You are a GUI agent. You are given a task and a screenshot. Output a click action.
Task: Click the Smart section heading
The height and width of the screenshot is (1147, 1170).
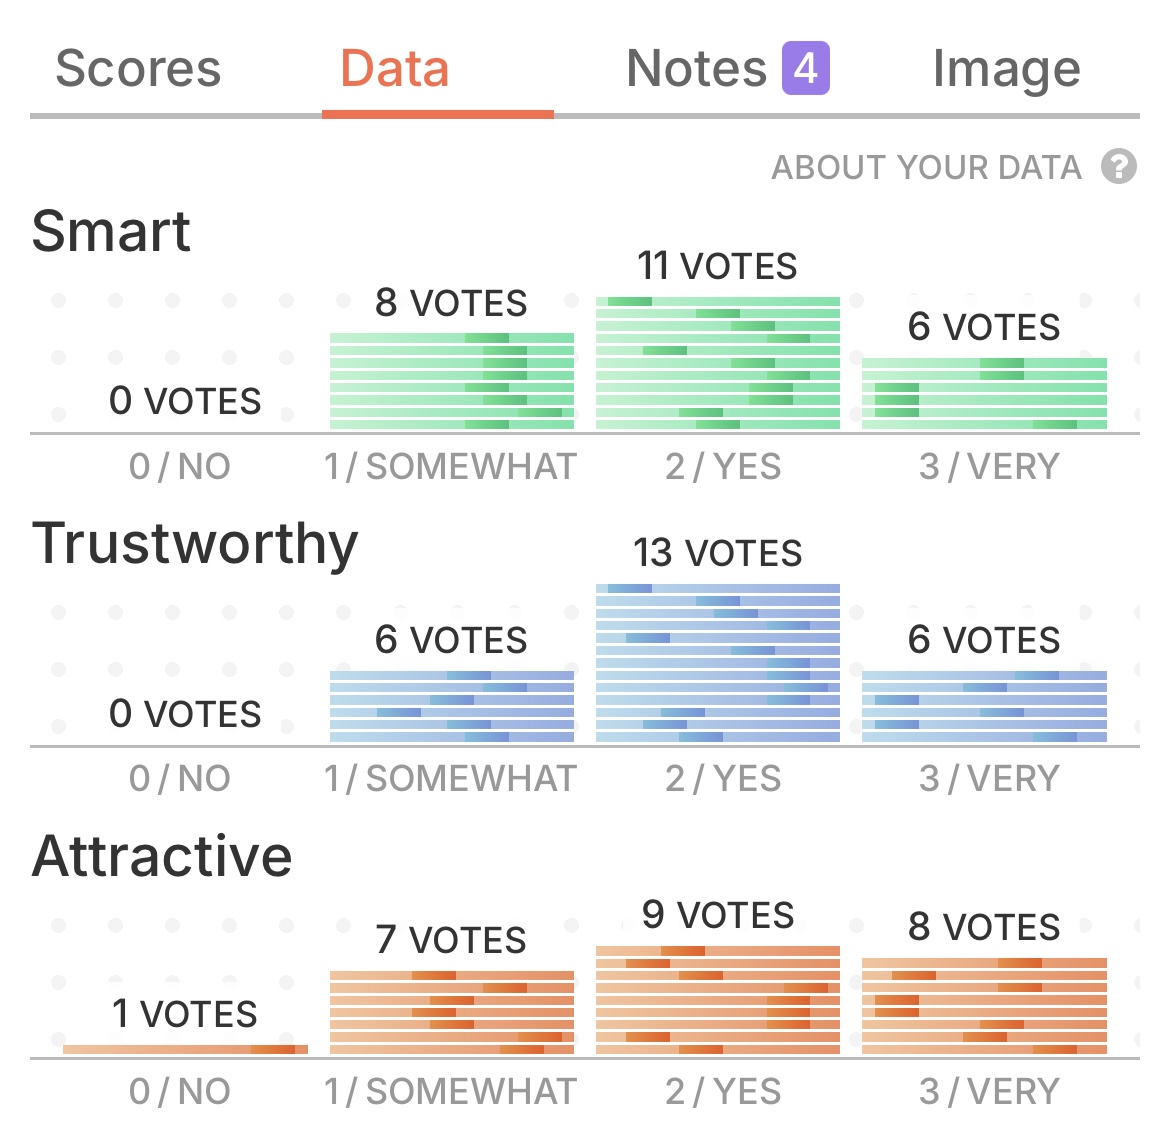click(111, 232)
